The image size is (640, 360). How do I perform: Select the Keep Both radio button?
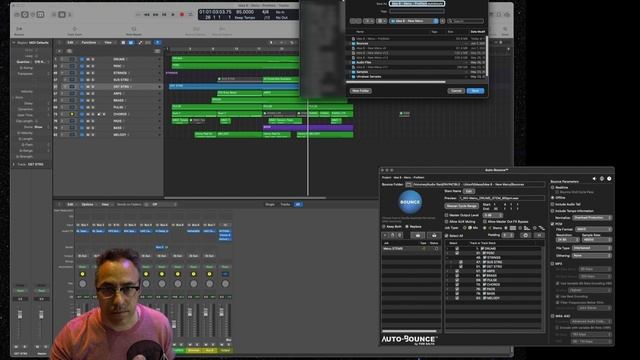(384, 227)
